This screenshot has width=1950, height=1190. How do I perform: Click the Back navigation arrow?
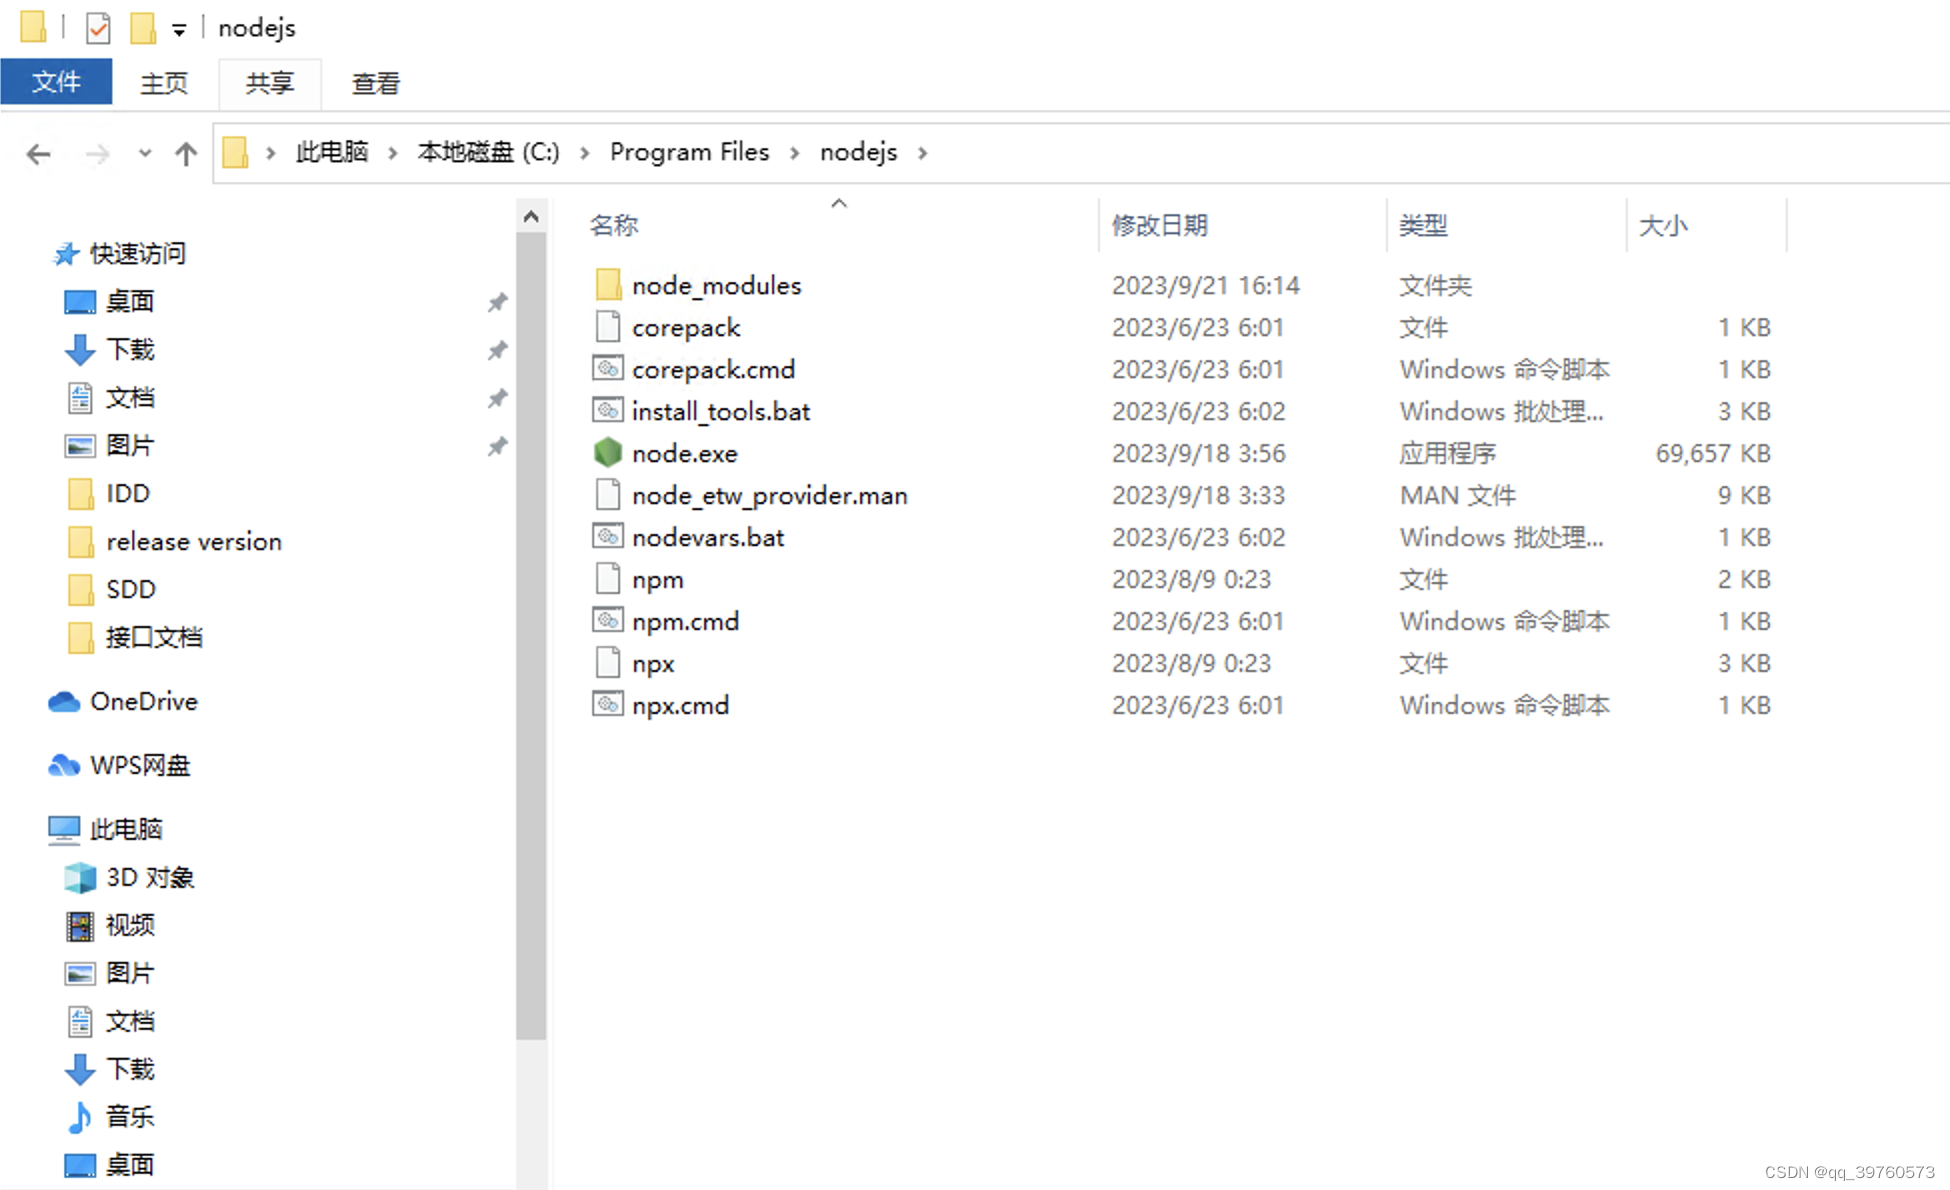point(38,154)
